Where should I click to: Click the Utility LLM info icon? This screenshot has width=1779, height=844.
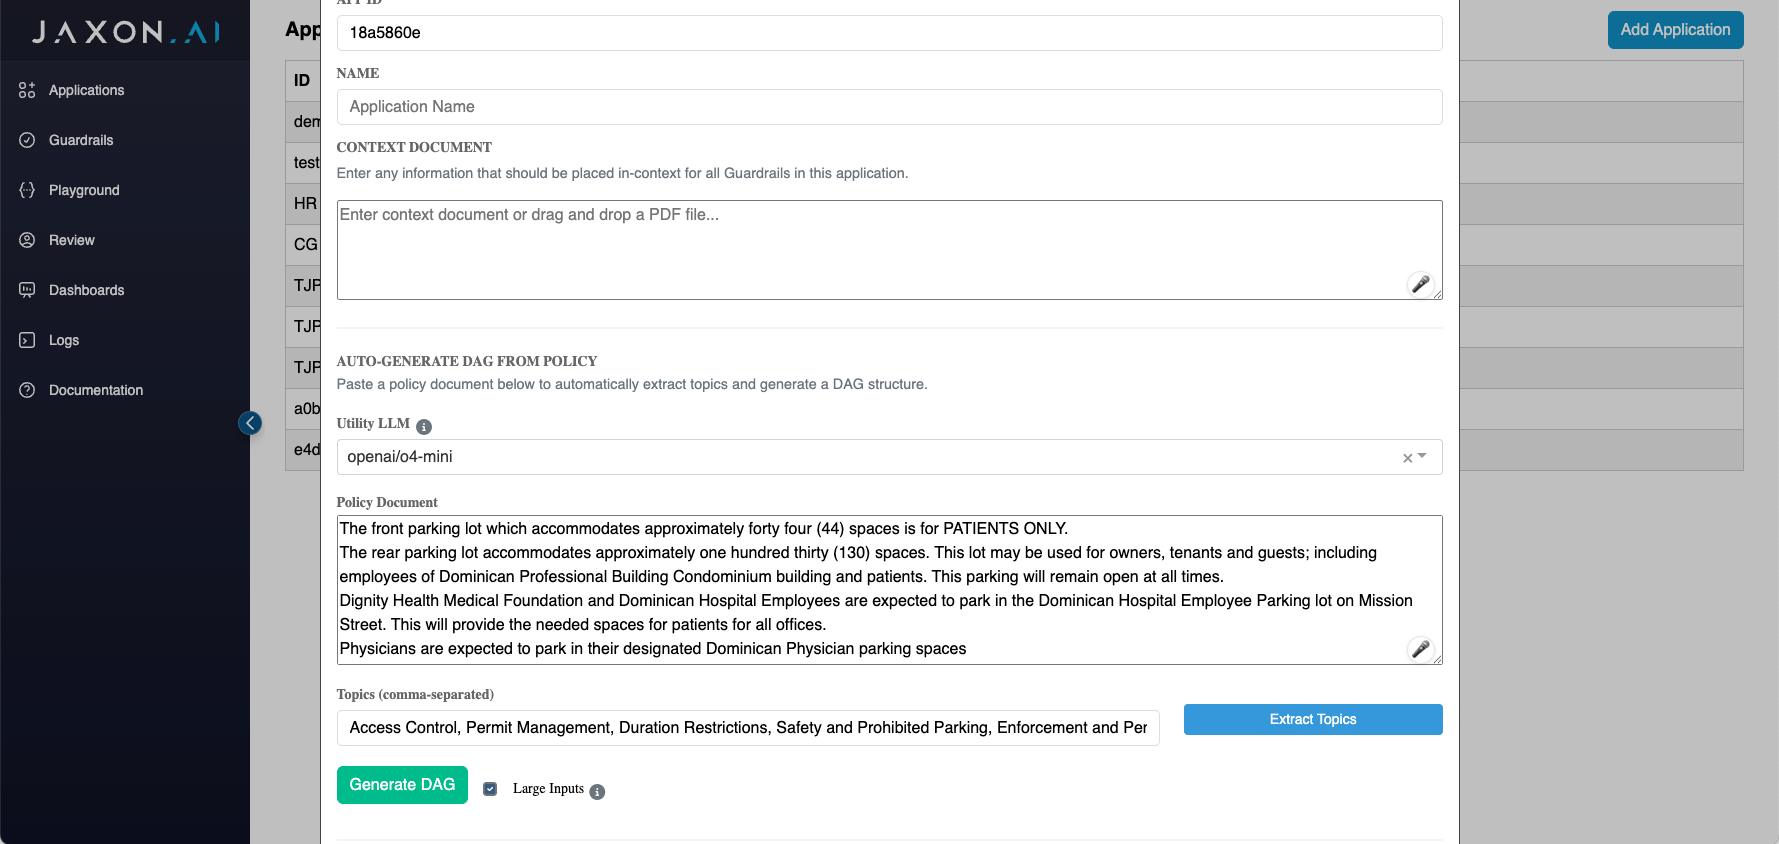424,427
